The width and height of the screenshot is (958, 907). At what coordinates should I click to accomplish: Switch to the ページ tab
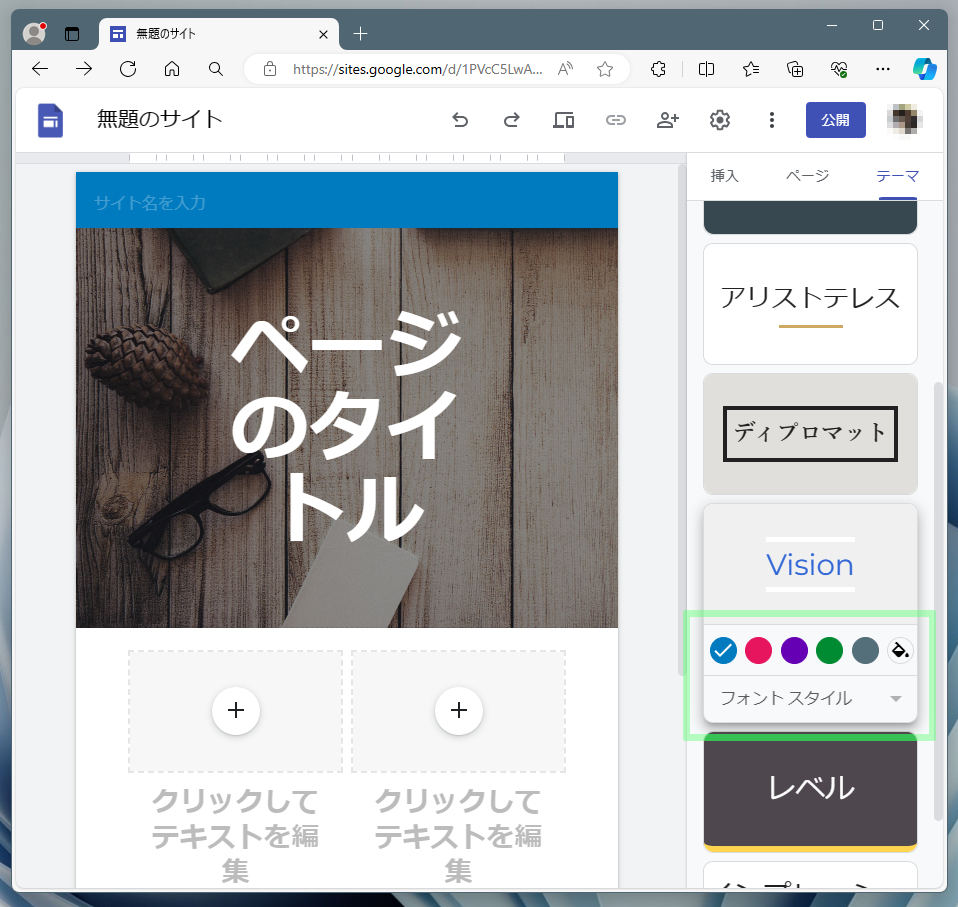pos(807,176)
